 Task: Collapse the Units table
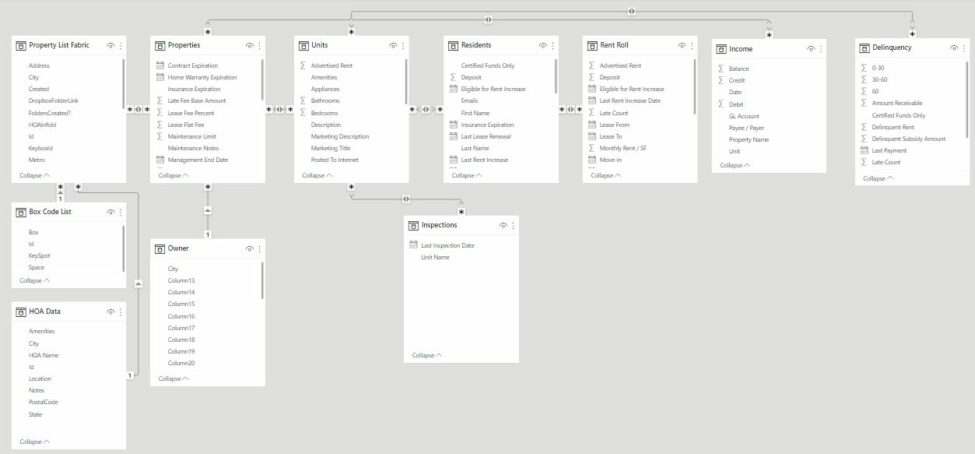(316, 175)
